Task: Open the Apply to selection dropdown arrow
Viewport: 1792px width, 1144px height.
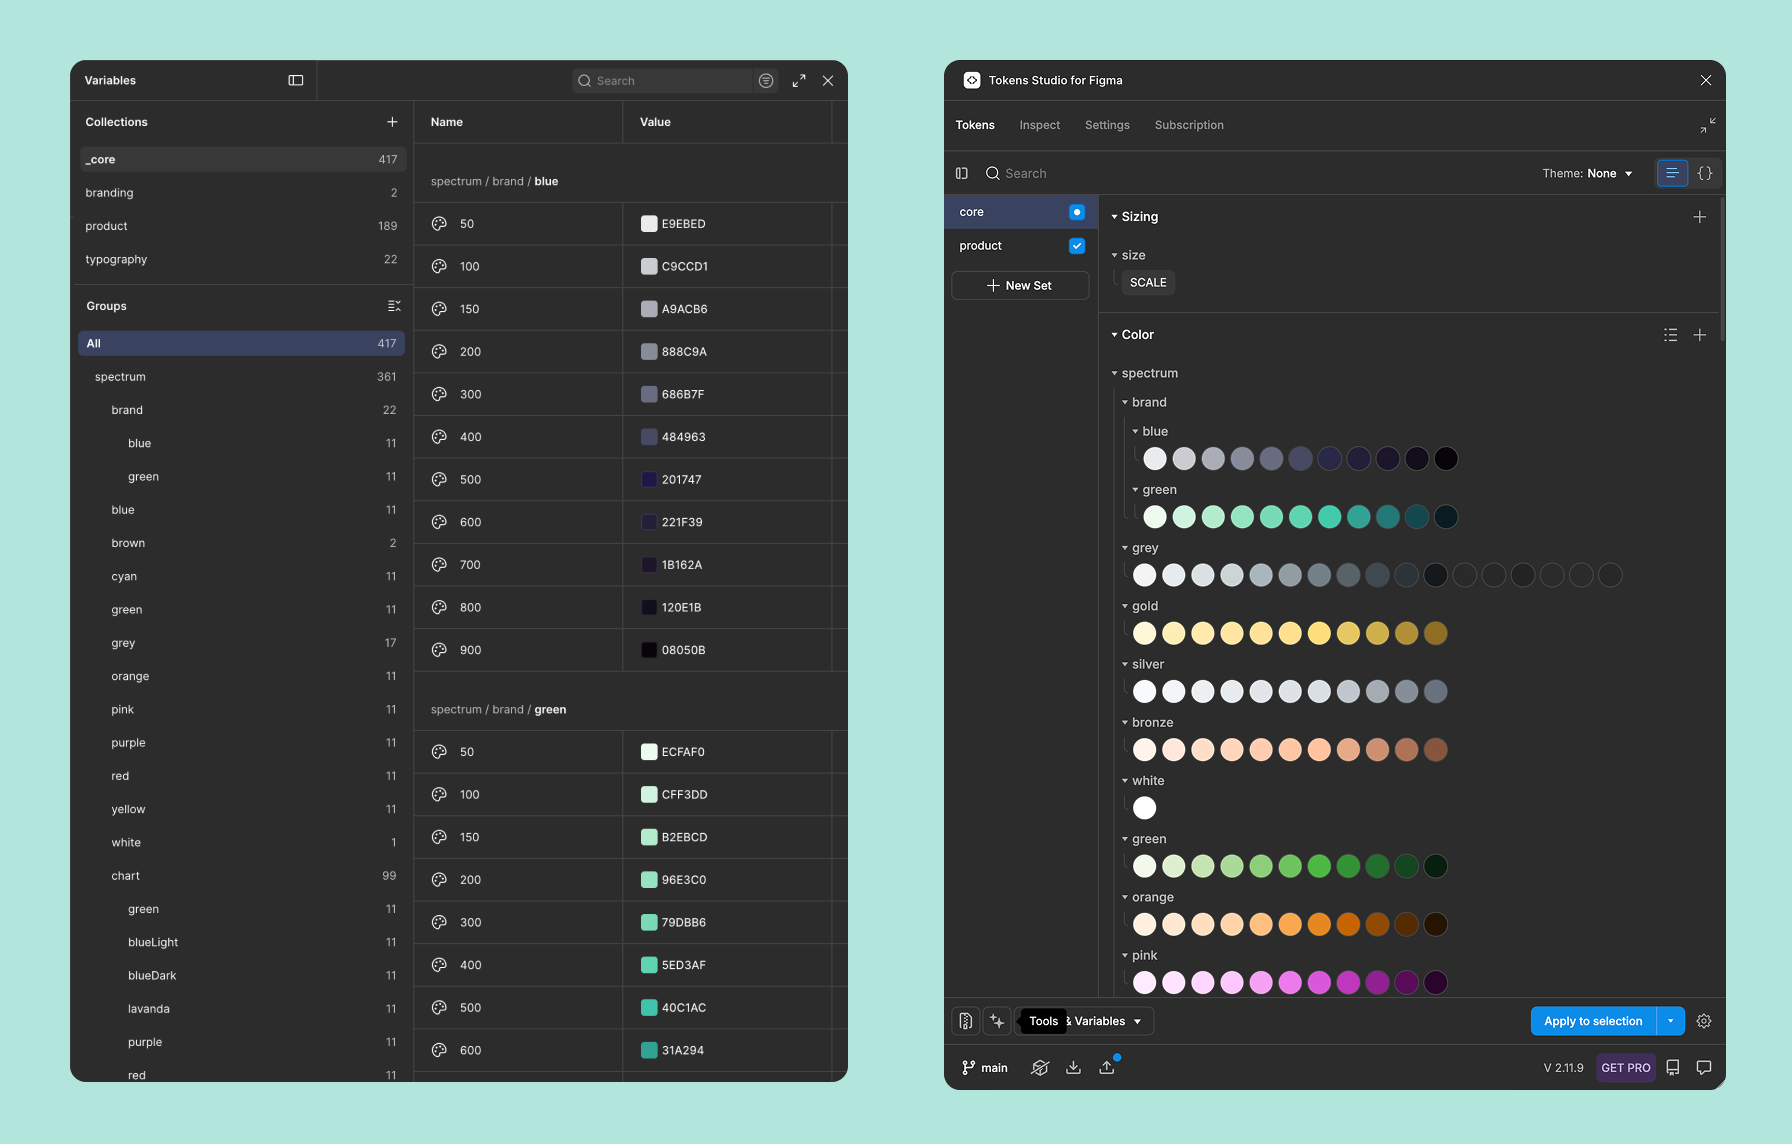Action: point(1671,1021)
